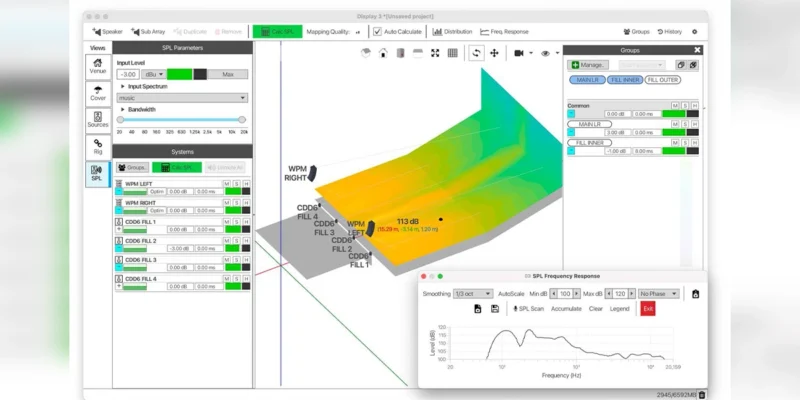
Task: Hide the CDD6 FILL 4 system
Action: tap(246, 279)
